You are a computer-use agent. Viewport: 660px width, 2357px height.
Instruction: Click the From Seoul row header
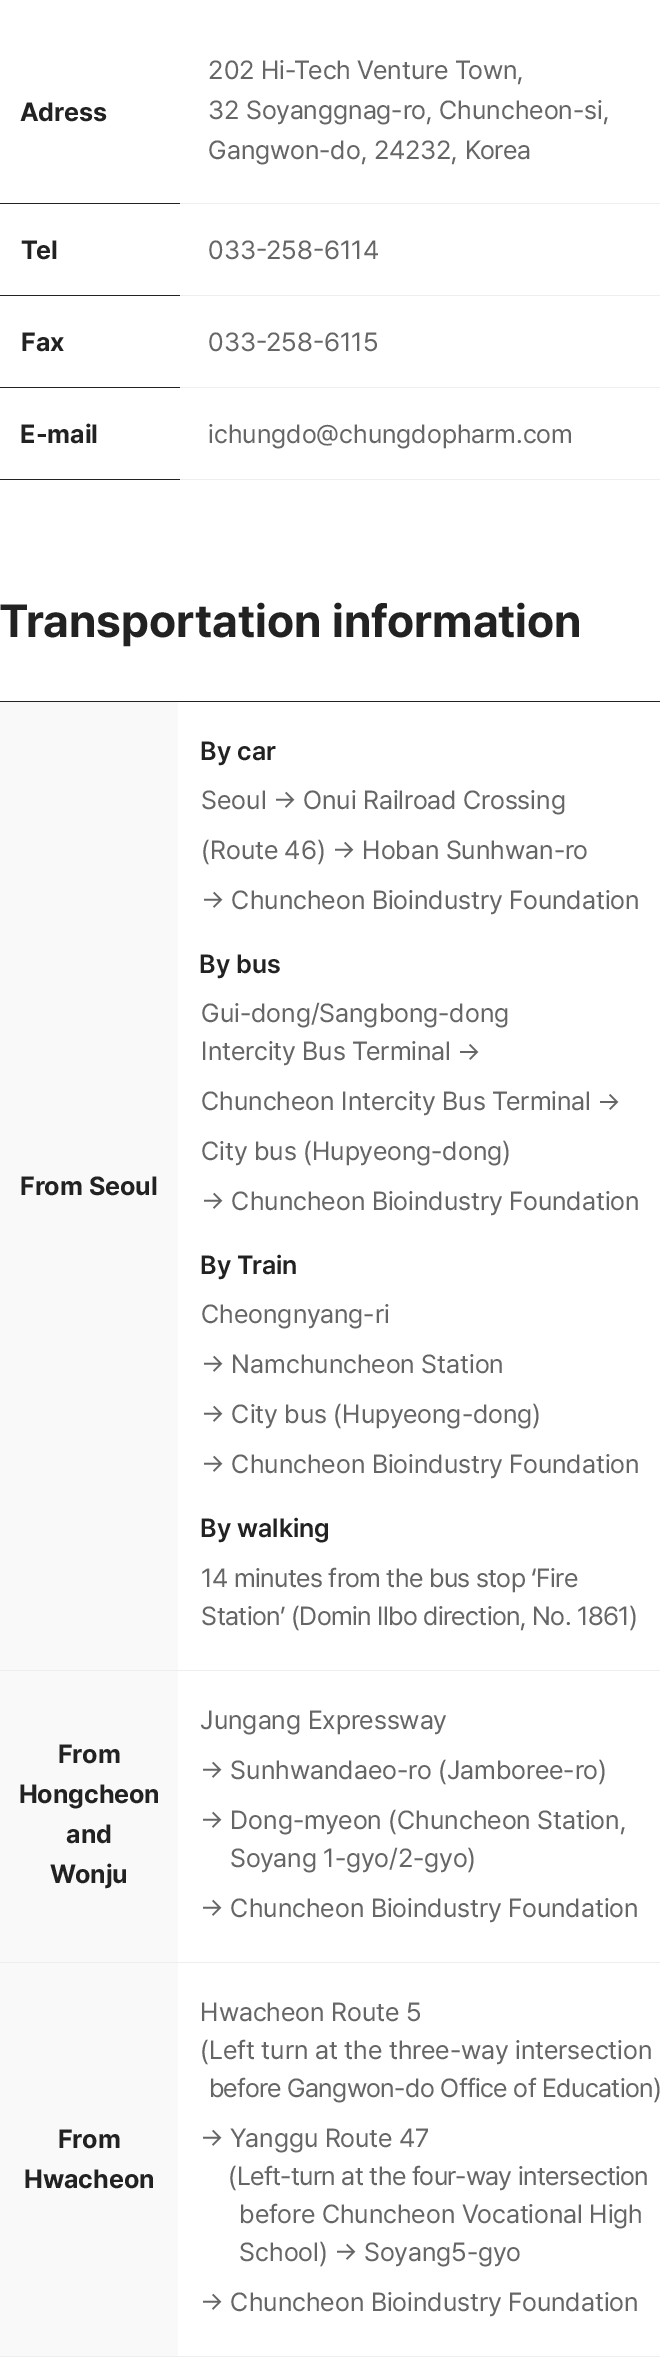tap(89, 1186)
